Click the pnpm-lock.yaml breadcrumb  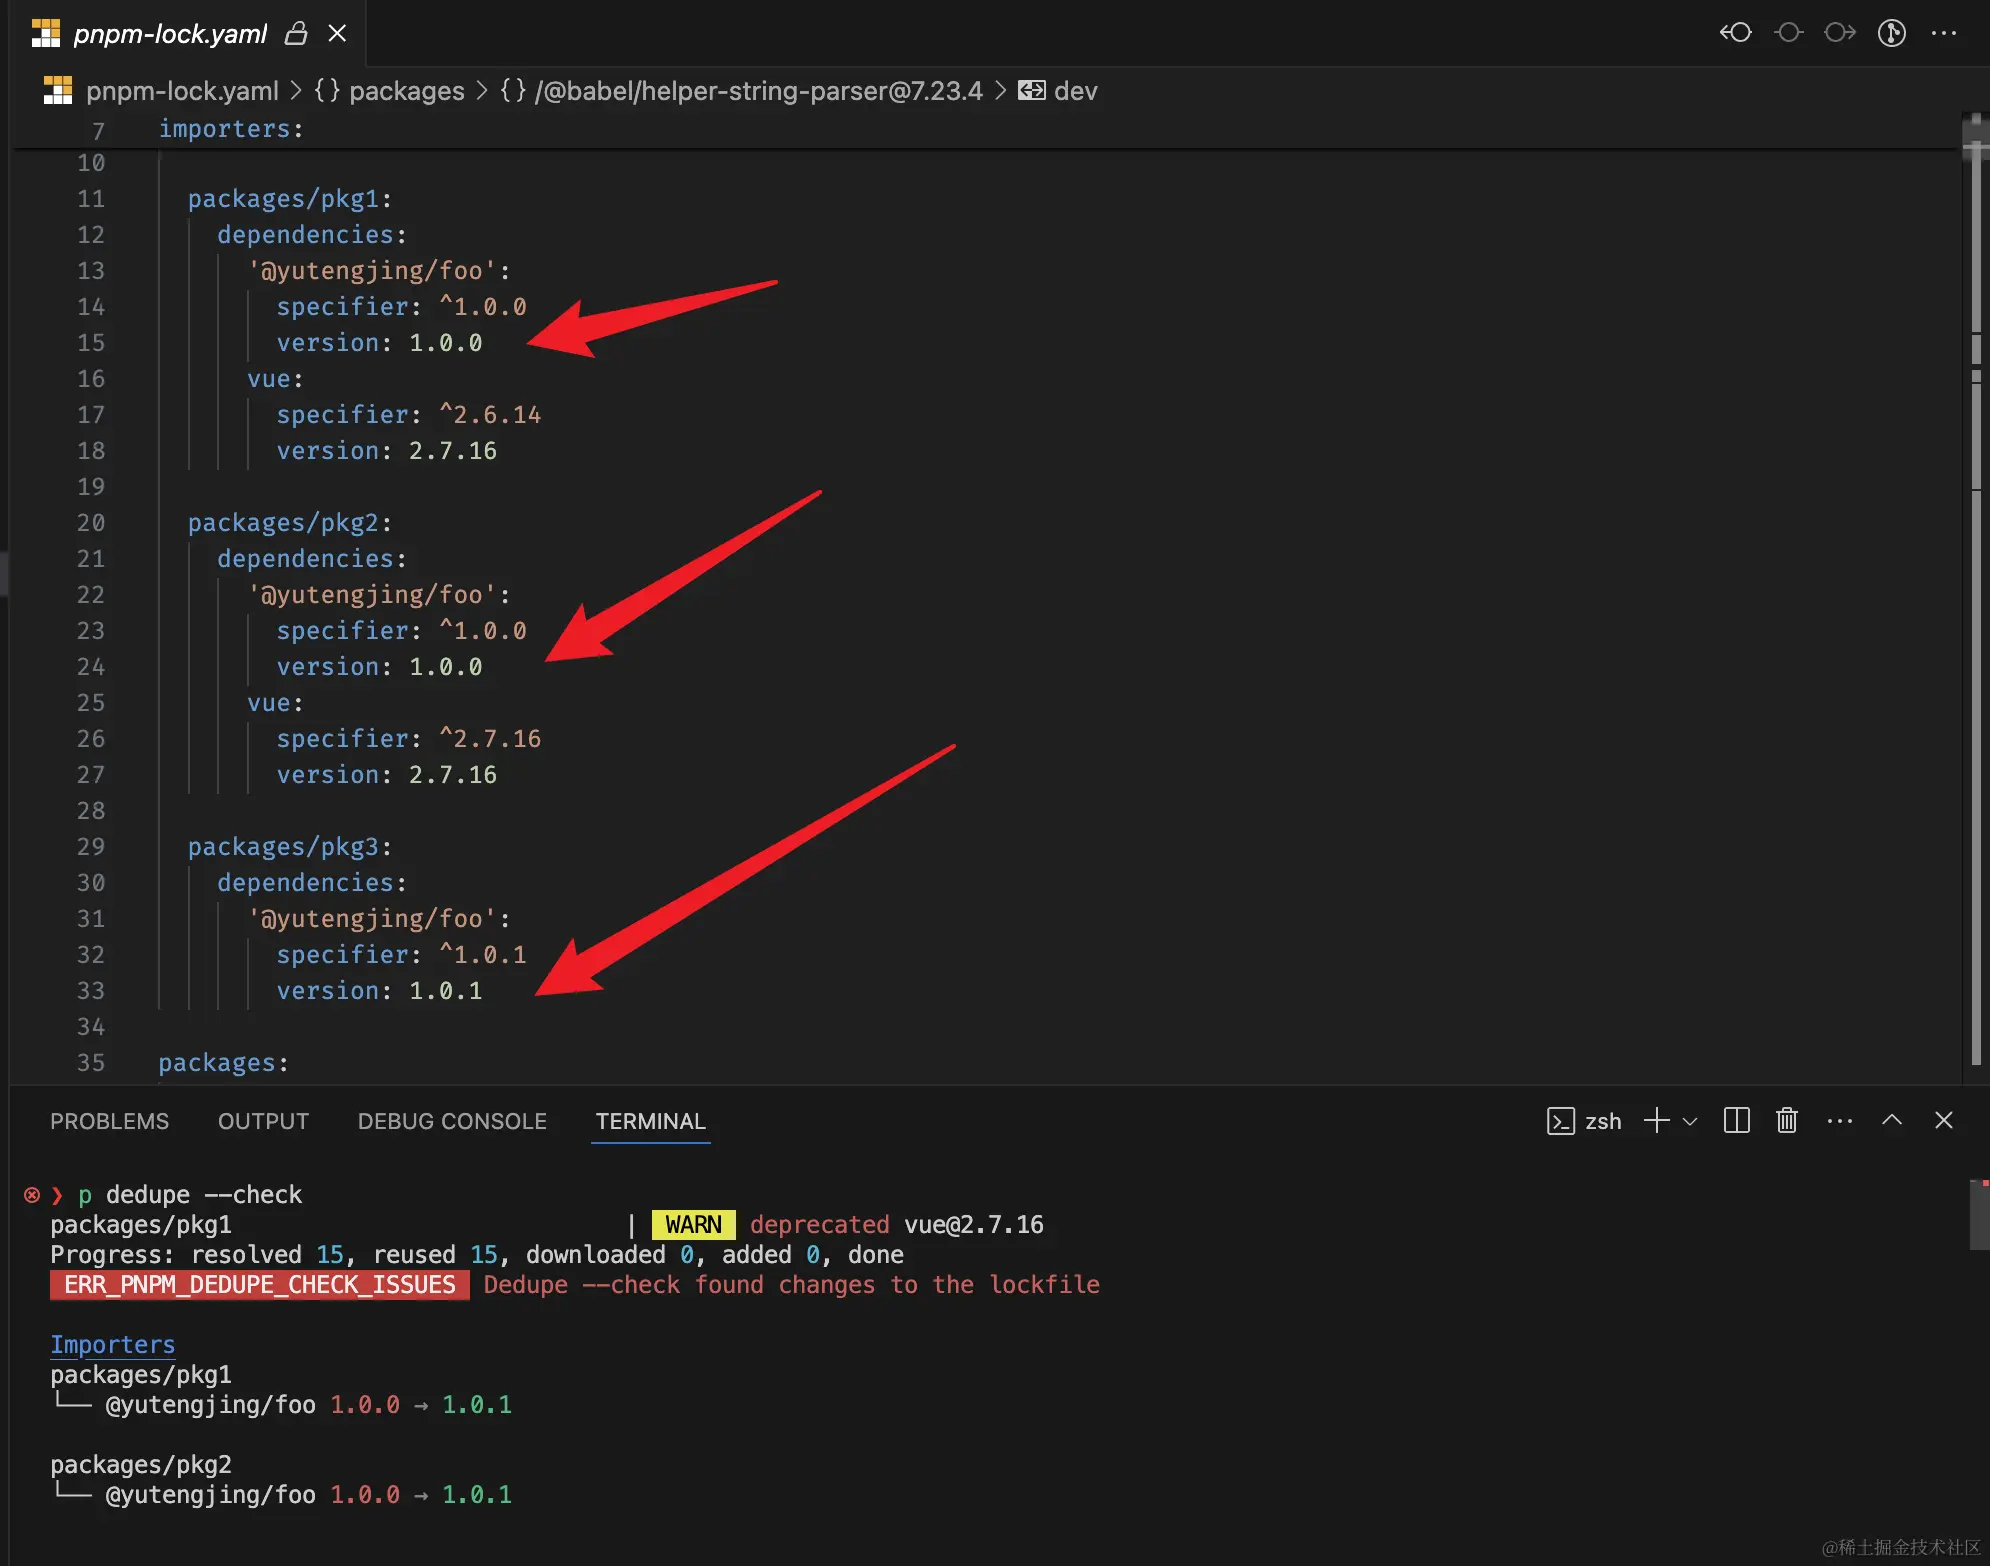[x=182, y=91]
